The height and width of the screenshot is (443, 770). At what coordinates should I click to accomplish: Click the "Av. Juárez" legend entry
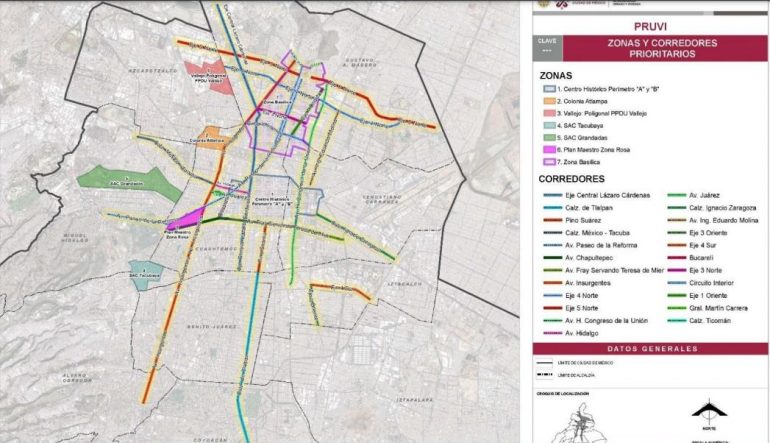coord(694,195)
